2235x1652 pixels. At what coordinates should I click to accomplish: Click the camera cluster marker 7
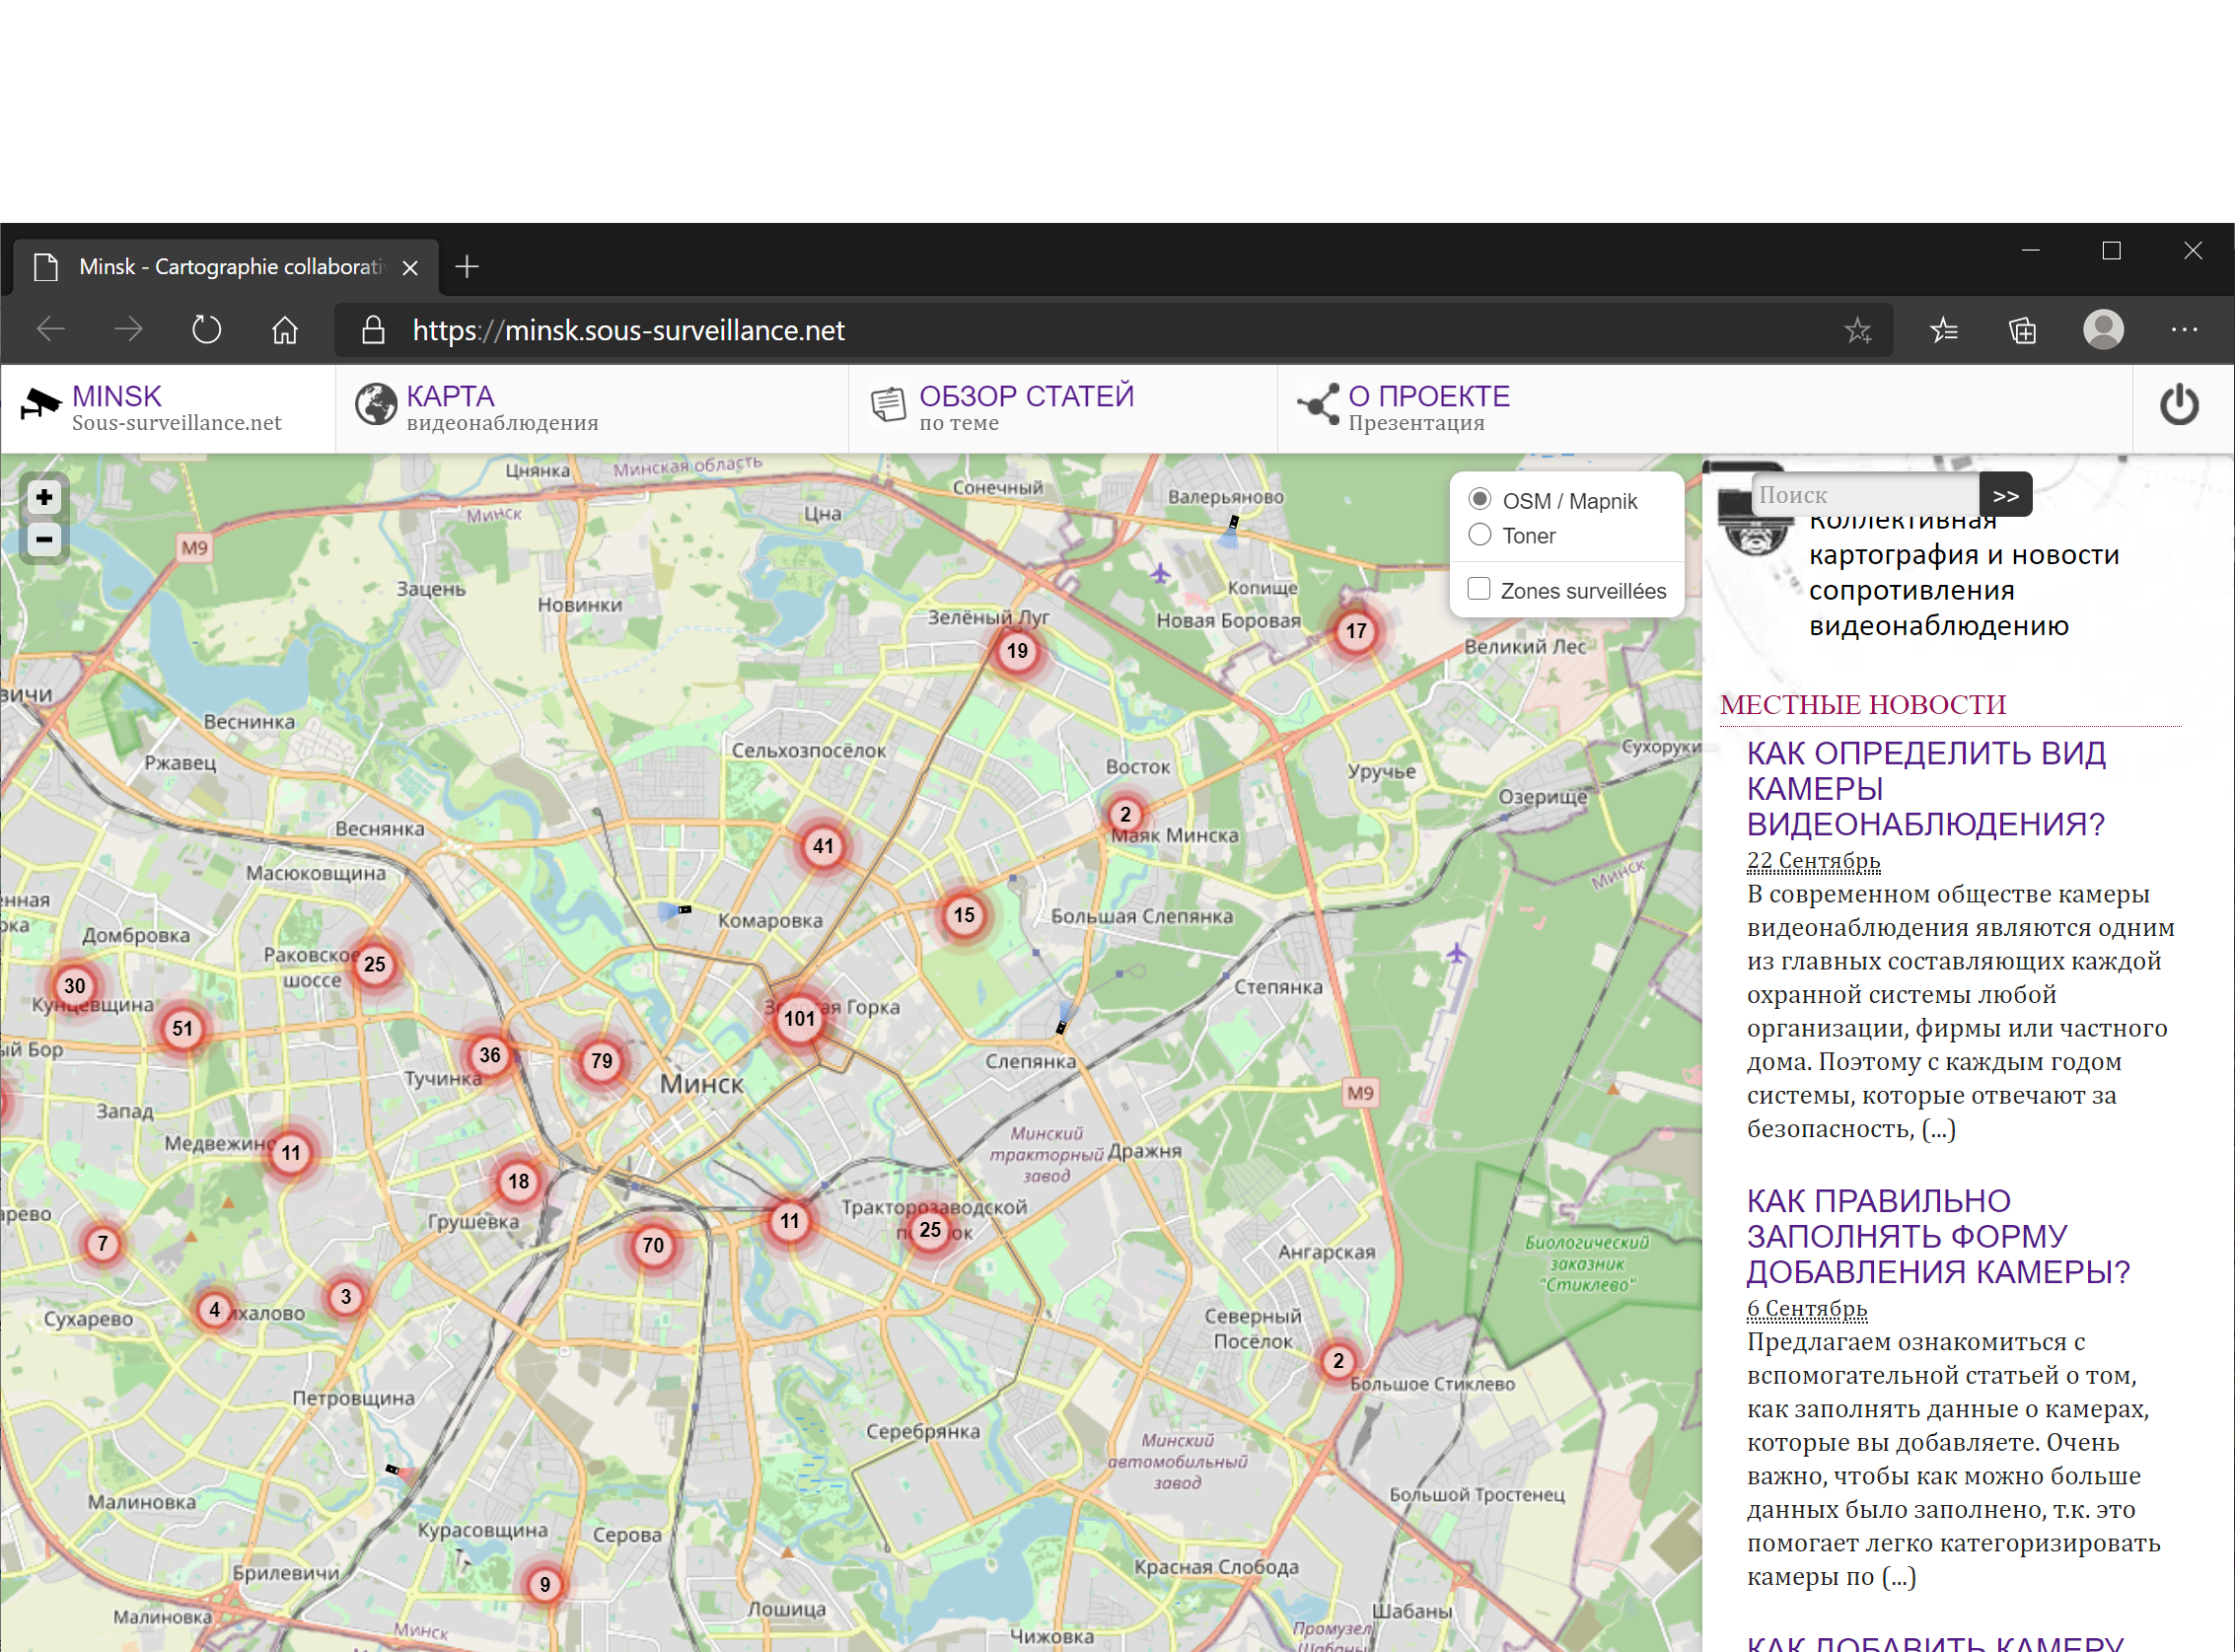(102, 1244)
